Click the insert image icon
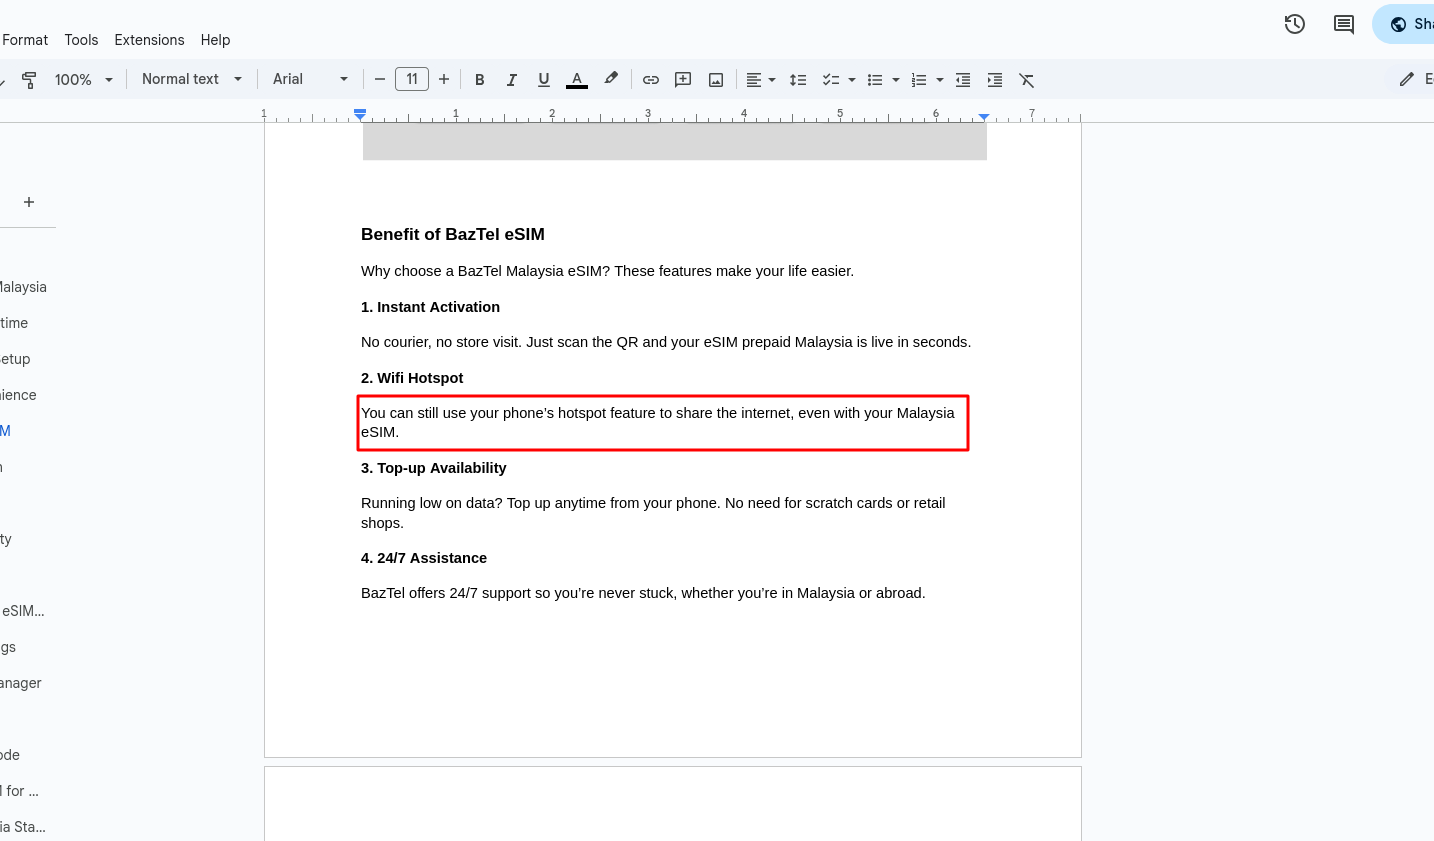 click(716, 80)
